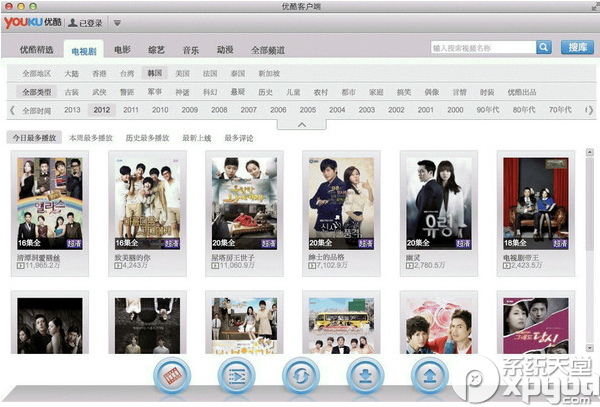Click the search video name input field
Viewport: 600px width, 407px height.
point(483,48)
